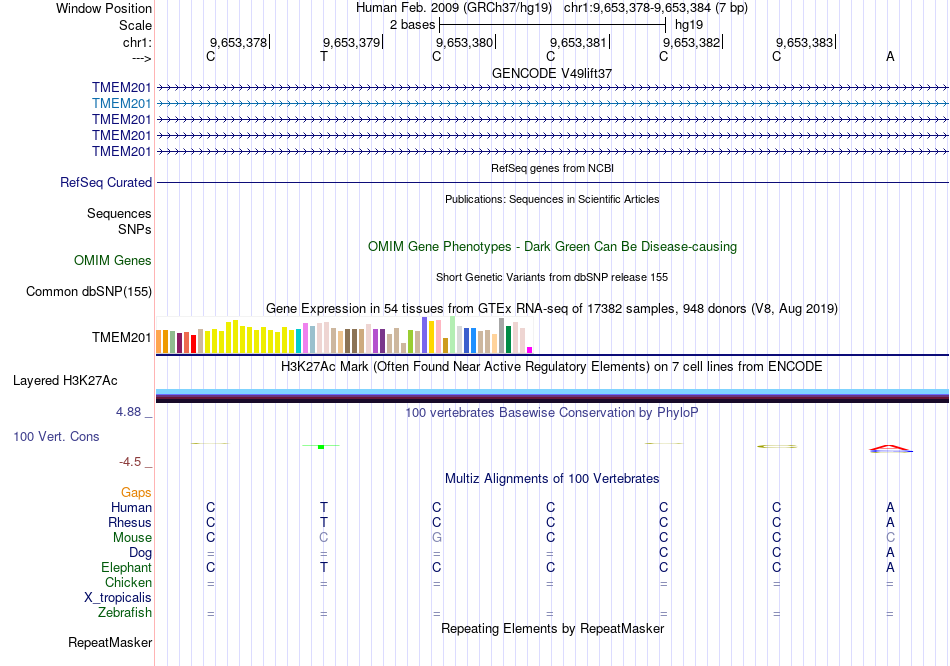Screen dimensions: 950x666
Task: Open Multiz Alignments of 100 Vertebrates title
Action: pyautogui.click(x=552, y=479)
